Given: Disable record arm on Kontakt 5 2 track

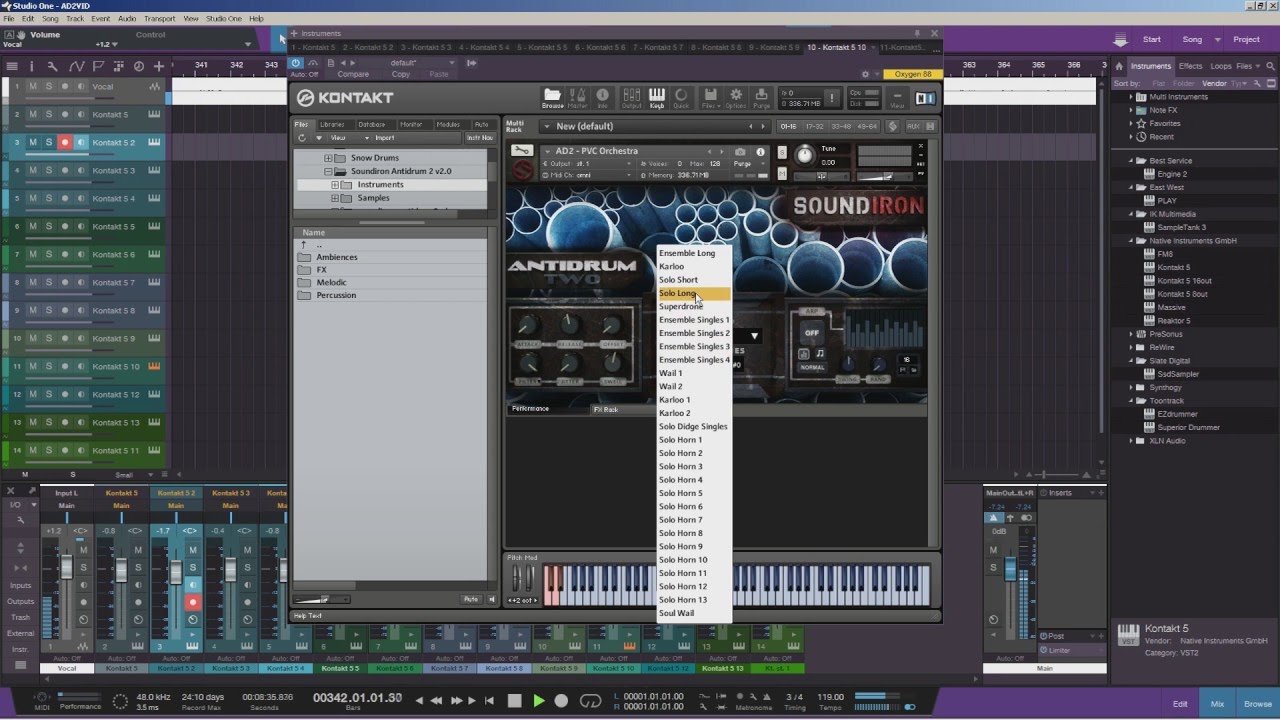Looking at the screenshot, I should [x=65, y=143].
